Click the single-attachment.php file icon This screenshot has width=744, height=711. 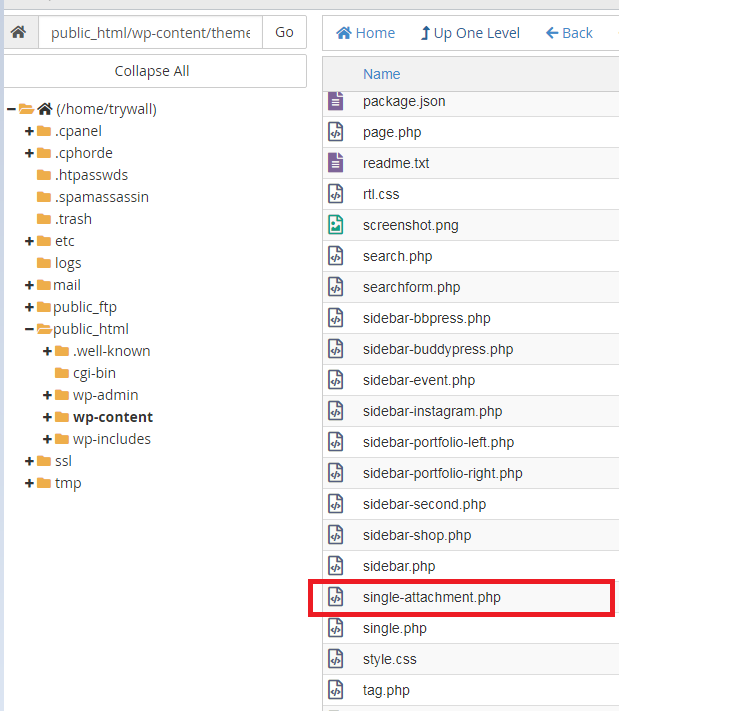tap(336, 598)
